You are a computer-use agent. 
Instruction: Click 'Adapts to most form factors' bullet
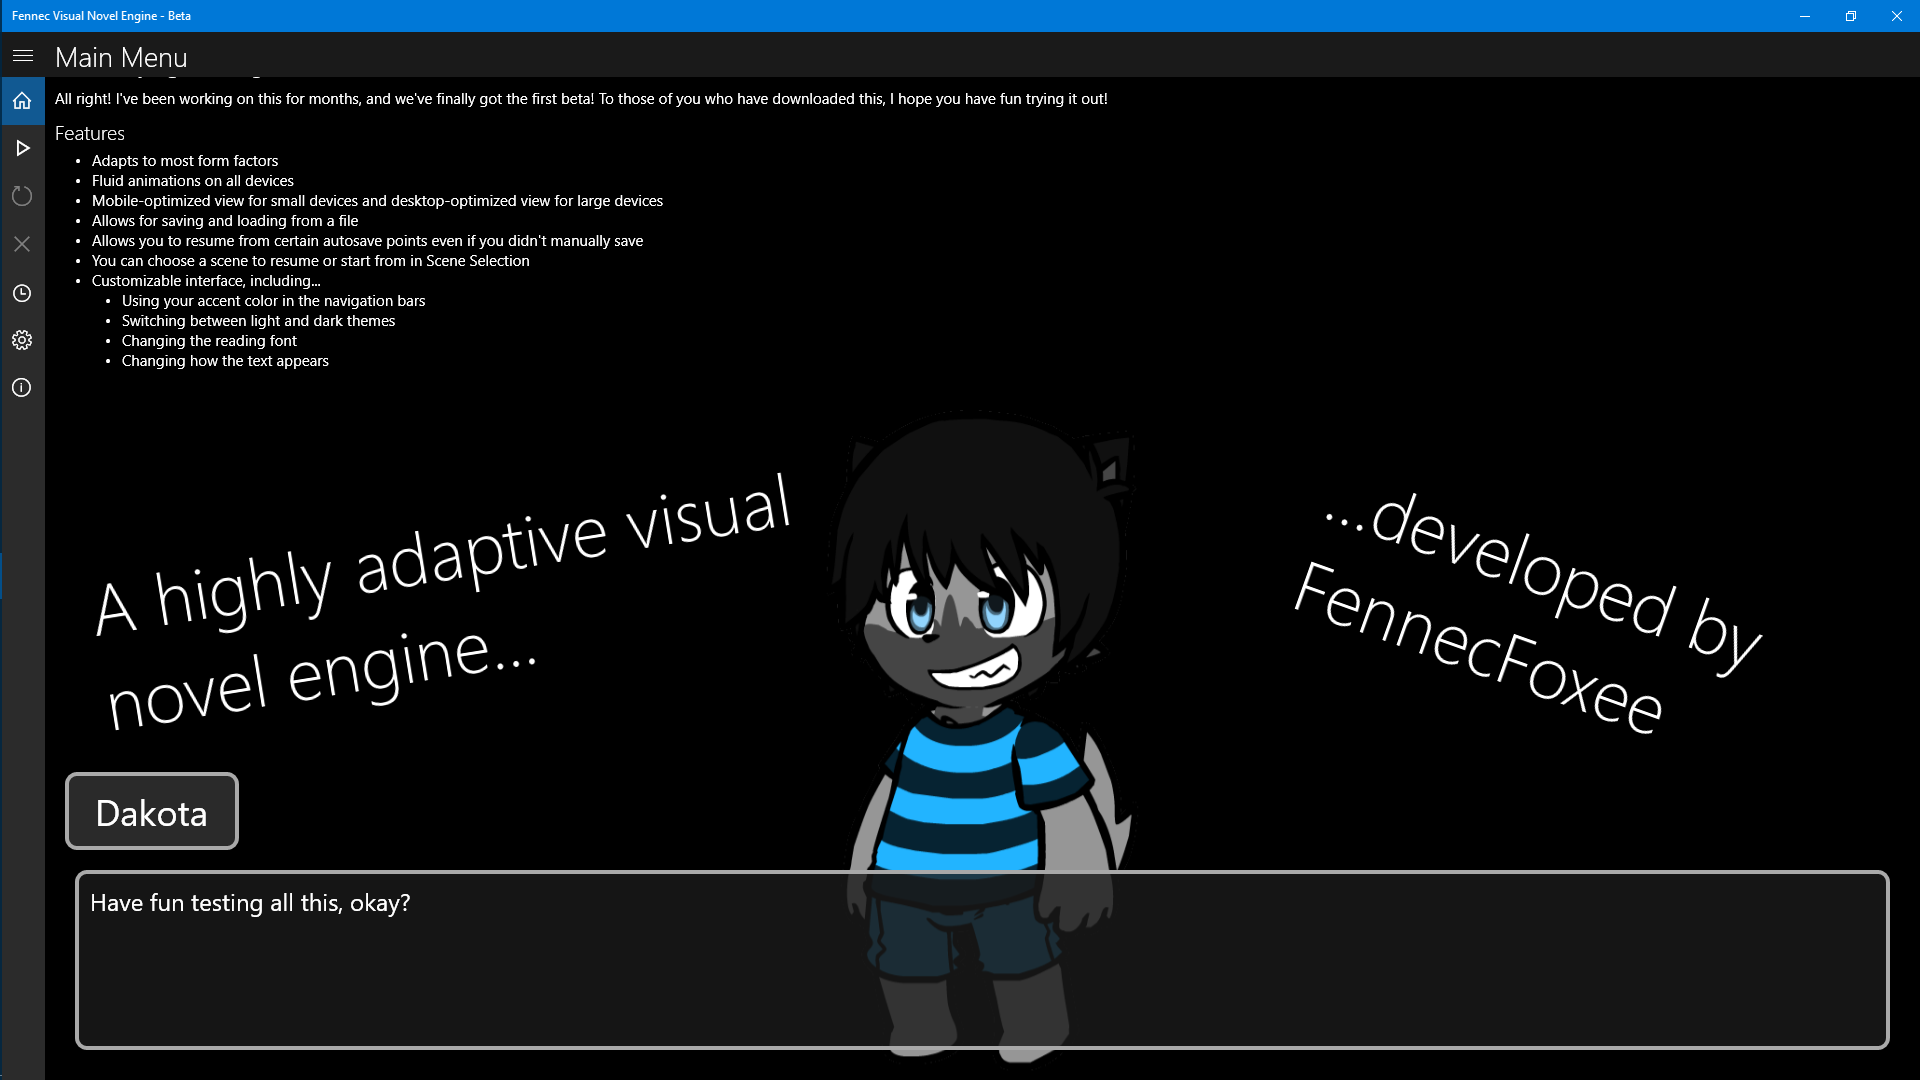point(185,161)
